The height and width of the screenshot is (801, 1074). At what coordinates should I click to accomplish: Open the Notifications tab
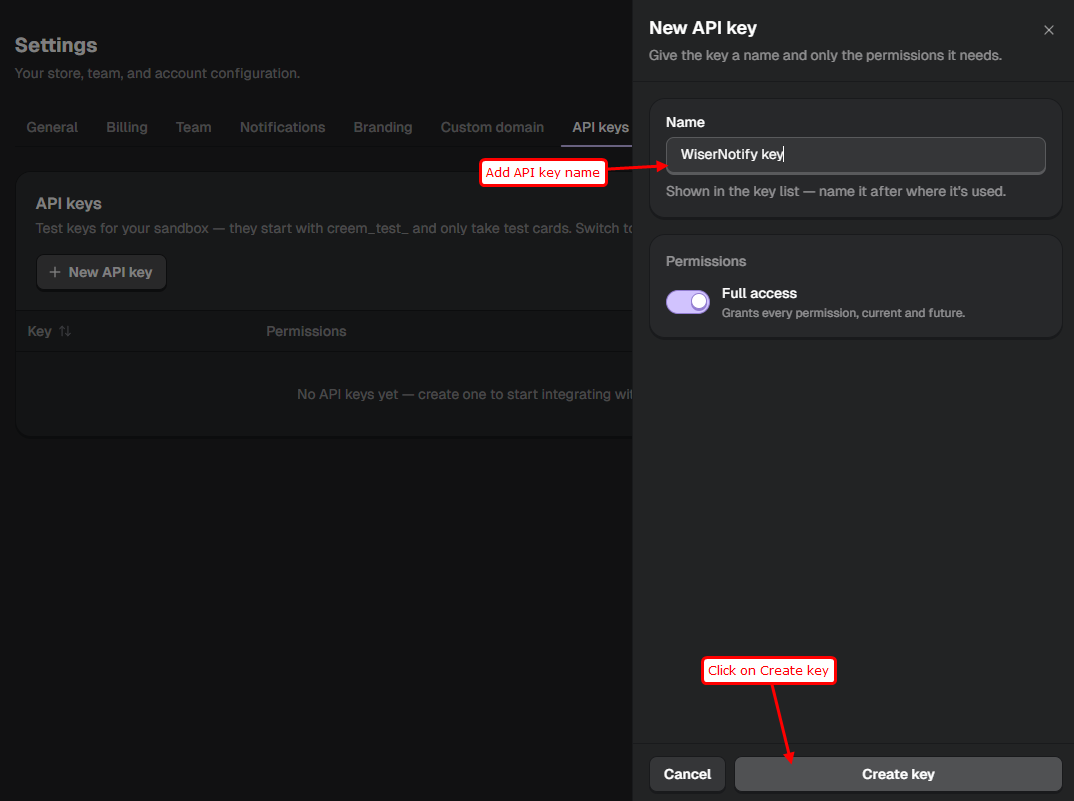(282, 127)
